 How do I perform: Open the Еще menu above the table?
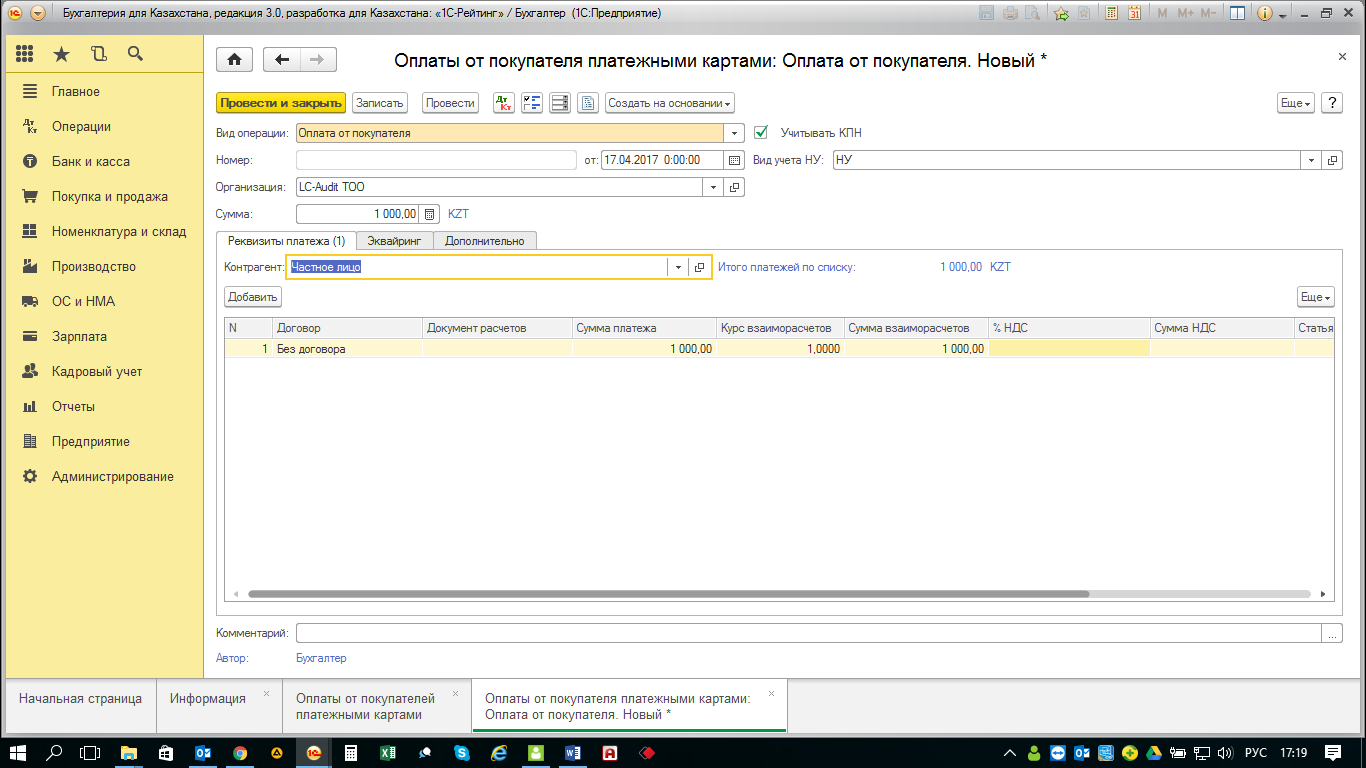click(x=1315, y=297)
